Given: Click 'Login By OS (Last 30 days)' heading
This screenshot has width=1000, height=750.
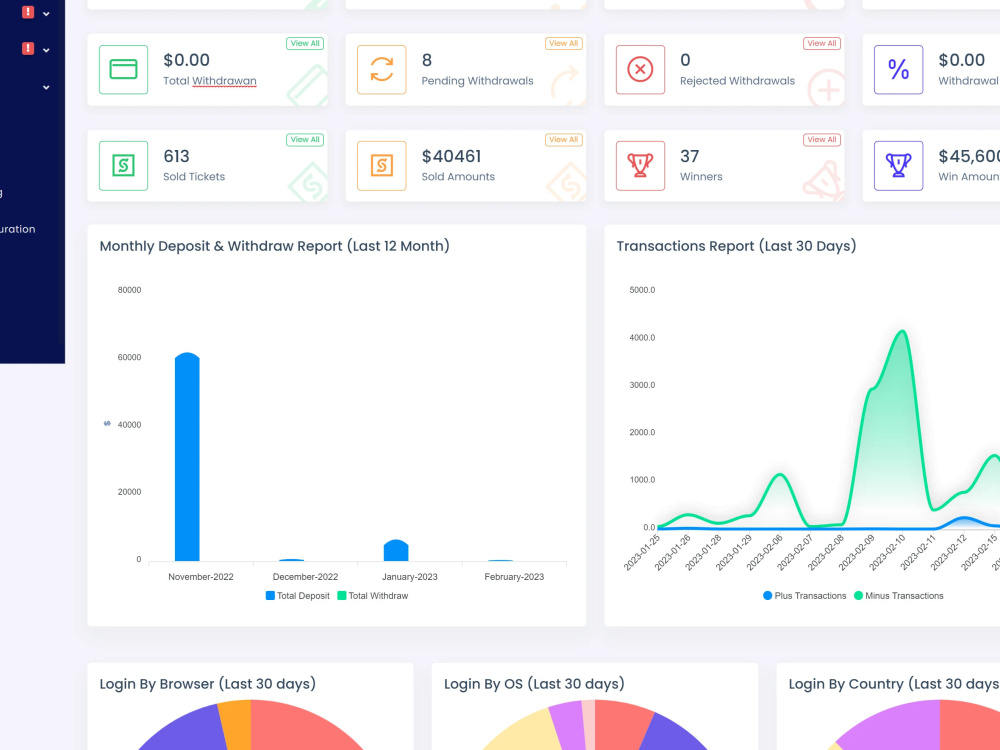Looking at the screenshot, I should click(534, 684).
